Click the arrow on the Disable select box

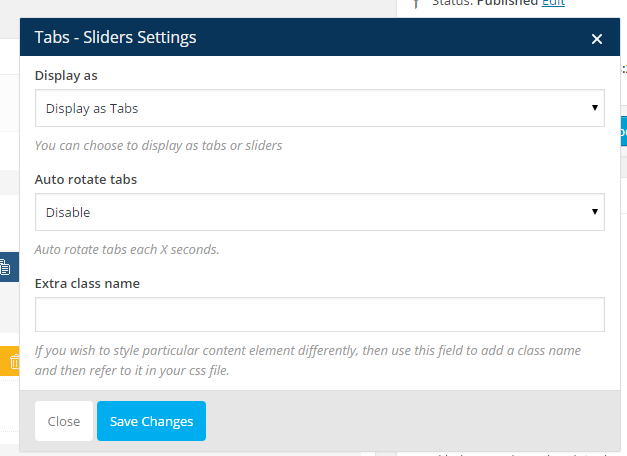click(x=595, y=212)
